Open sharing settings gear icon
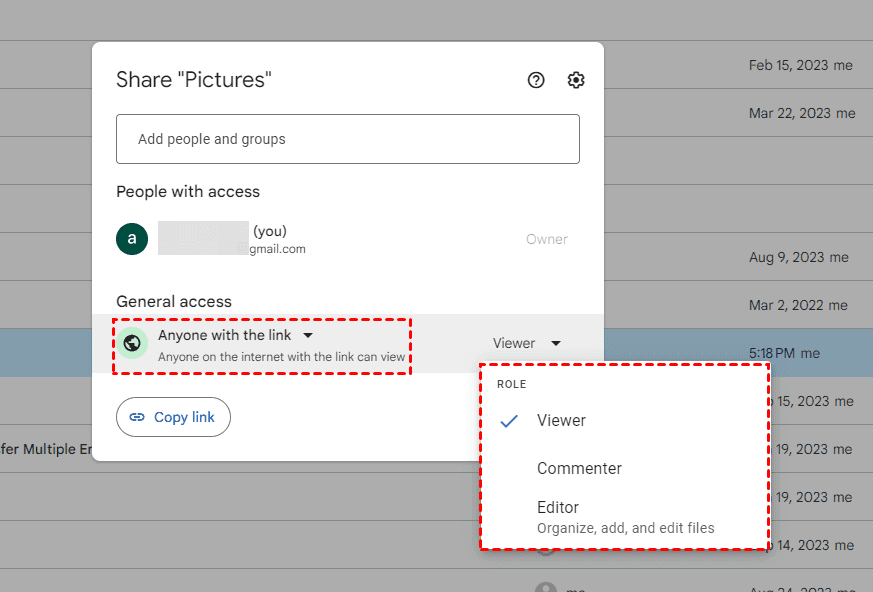873x592 pixels. point(576,80)
